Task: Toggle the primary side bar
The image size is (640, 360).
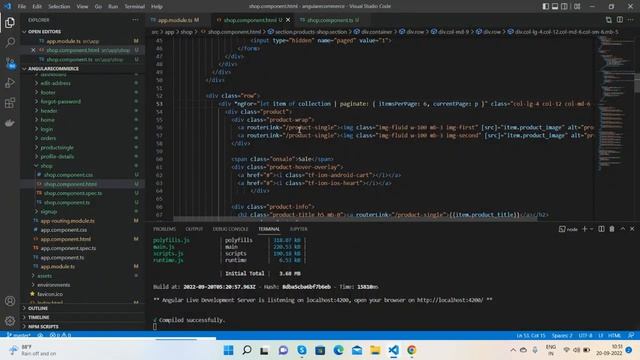Action: tap(546, 6)
